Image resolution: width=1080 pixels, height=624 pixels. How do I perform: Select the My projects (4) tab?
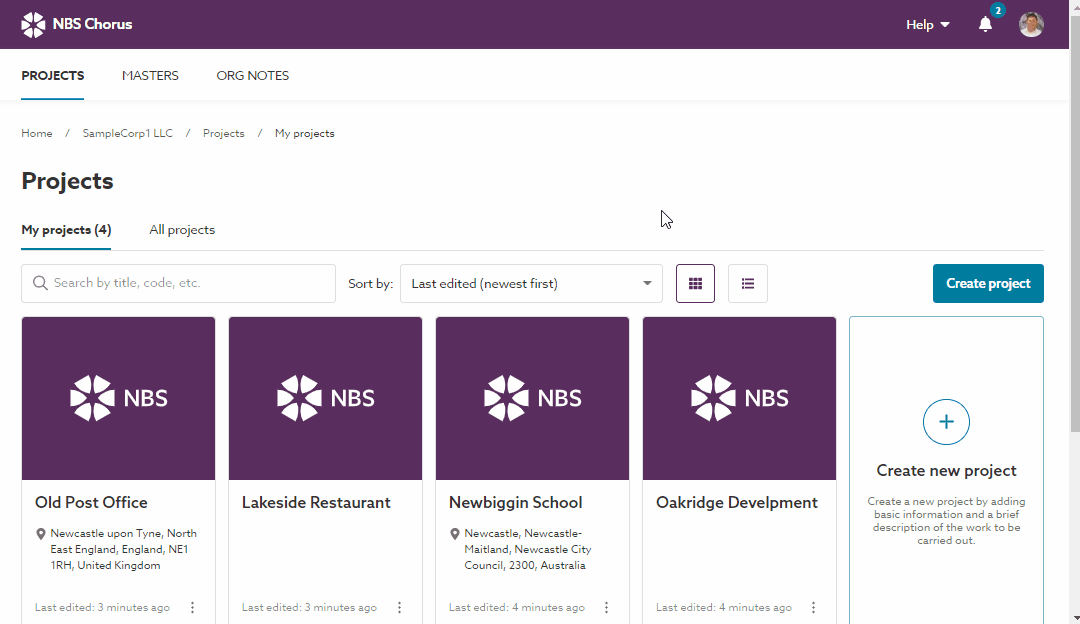[x=66, y=230]
